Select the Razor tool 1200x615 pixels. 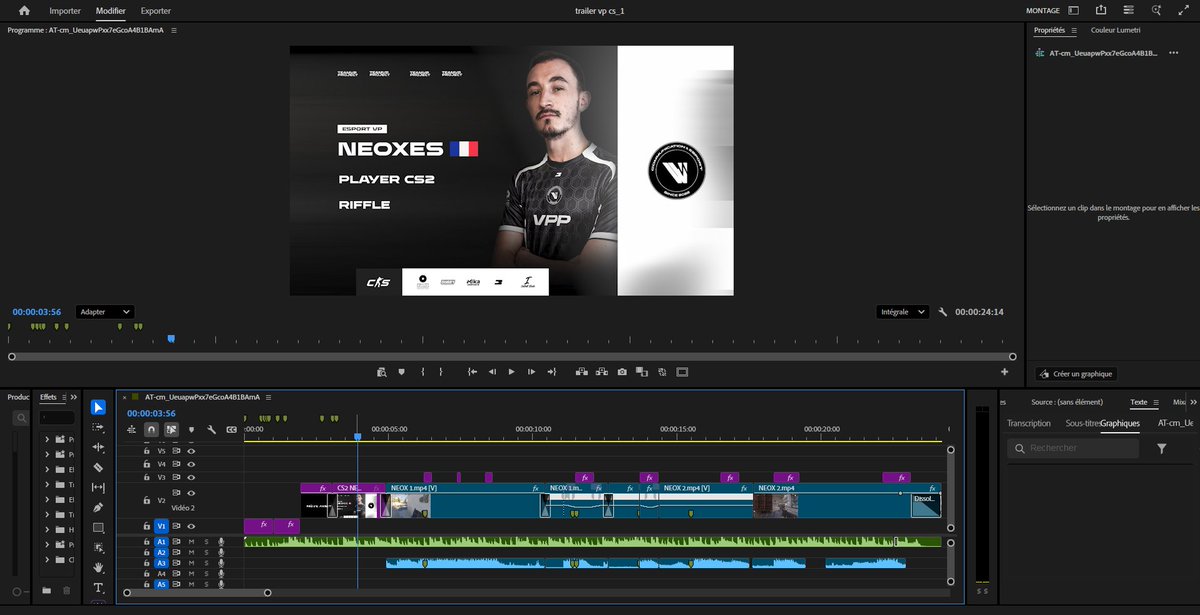tap(98, 467)
